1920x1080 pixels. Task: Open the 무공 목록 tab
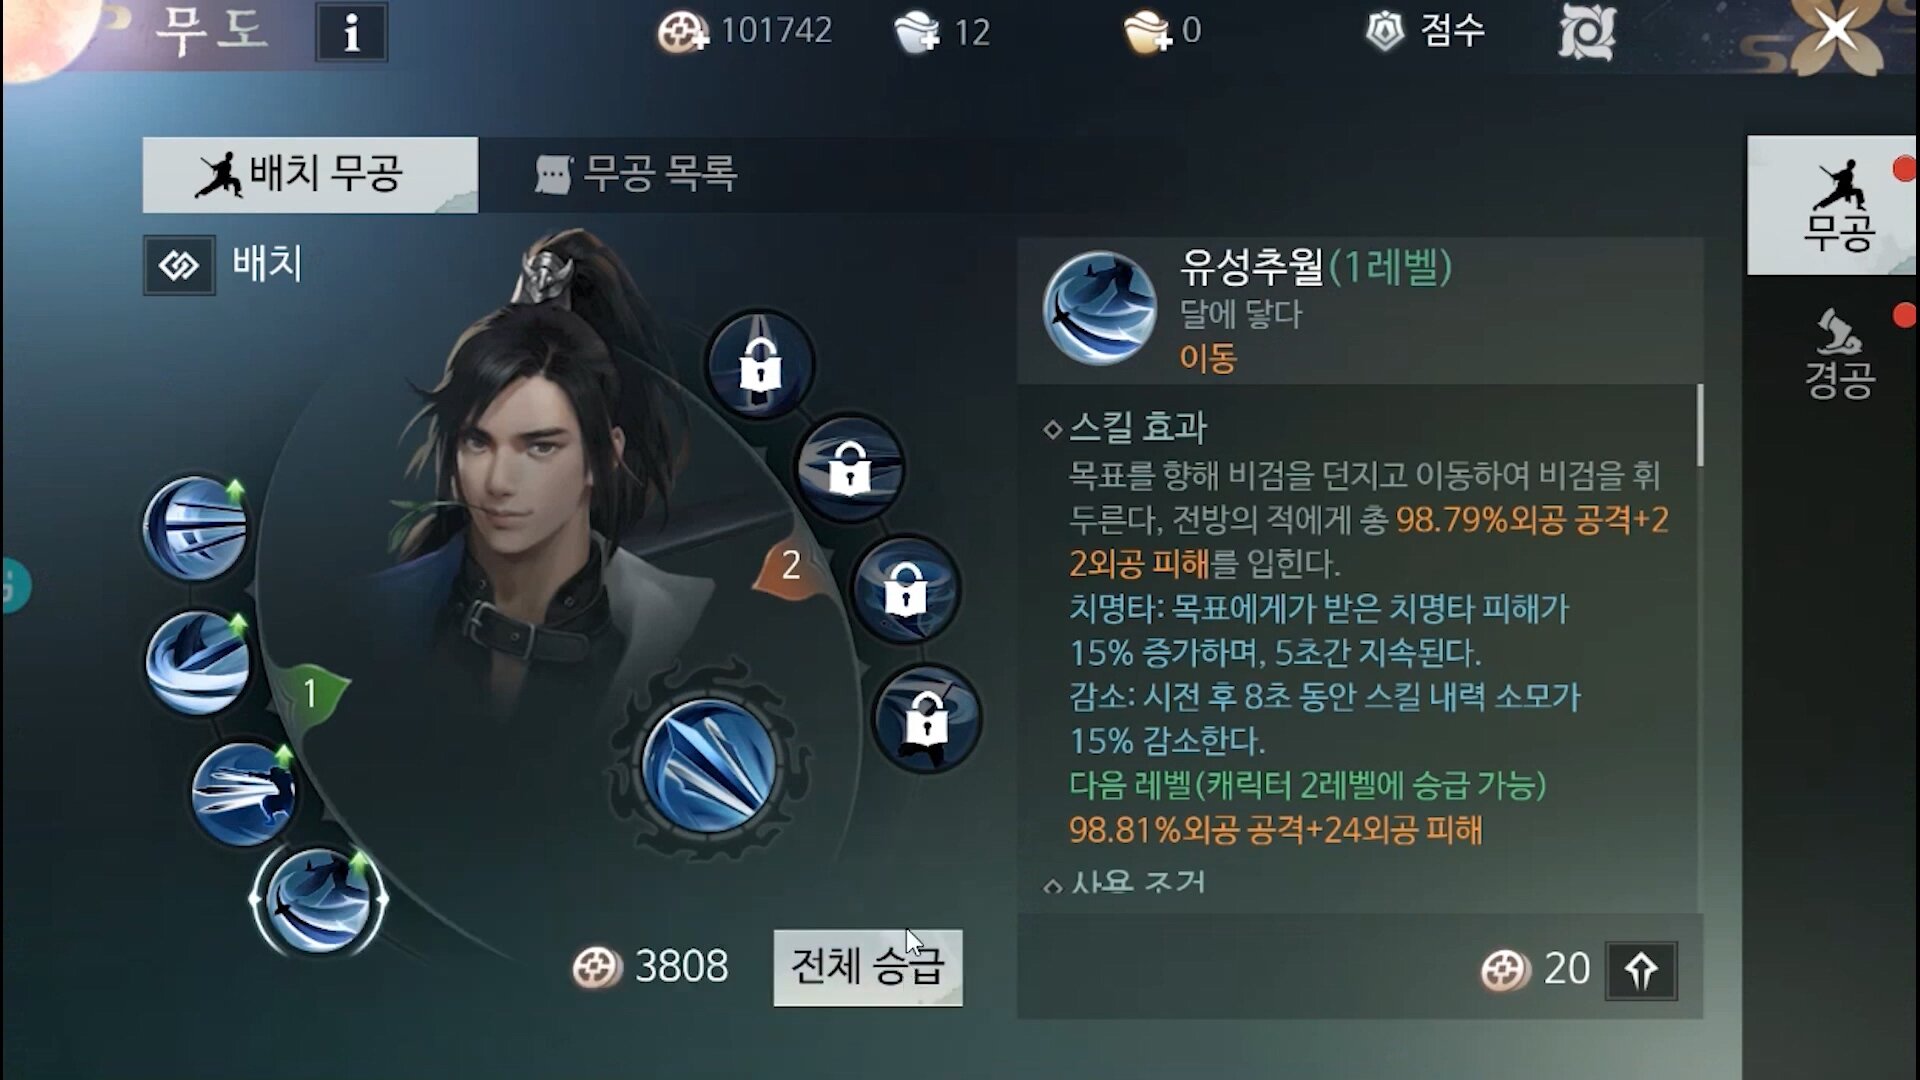(637, 175)
